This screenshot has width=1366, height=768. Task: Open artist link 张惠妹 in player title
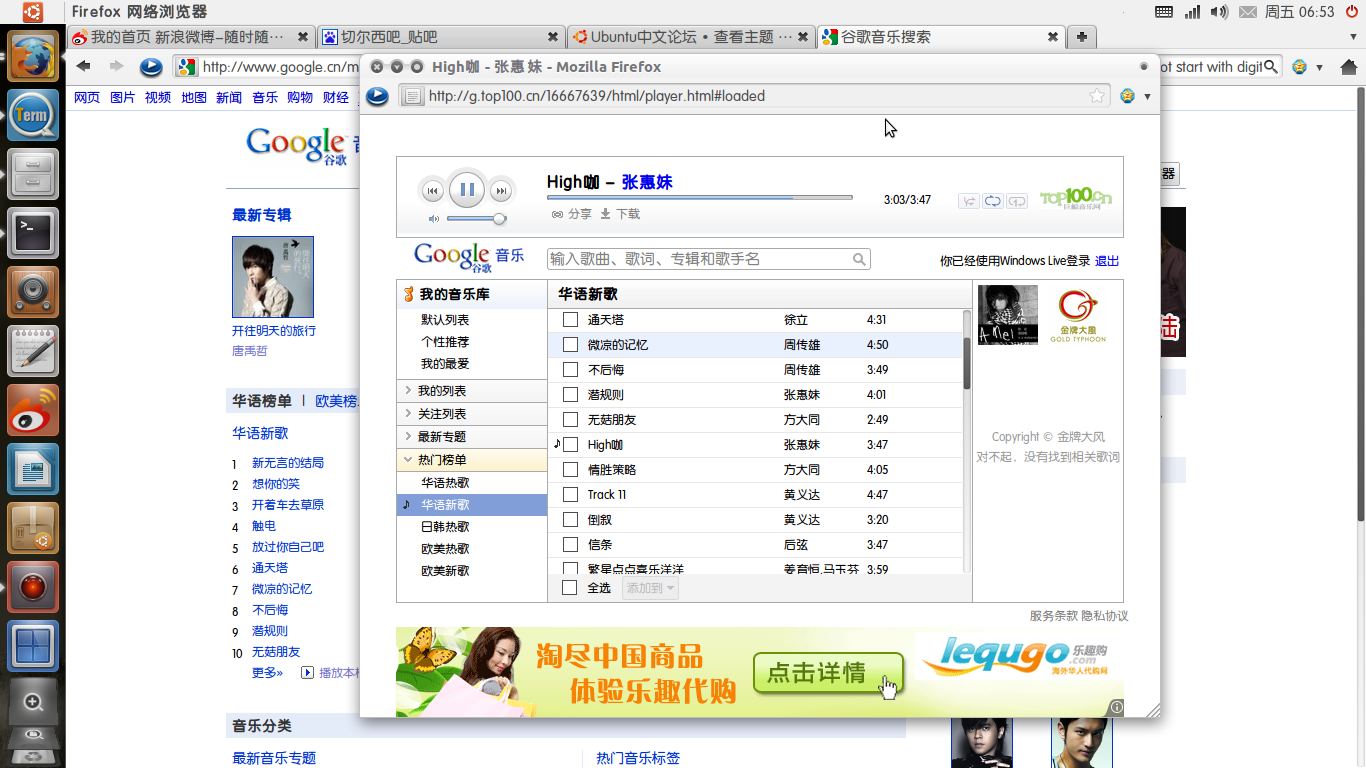[647, 182]
